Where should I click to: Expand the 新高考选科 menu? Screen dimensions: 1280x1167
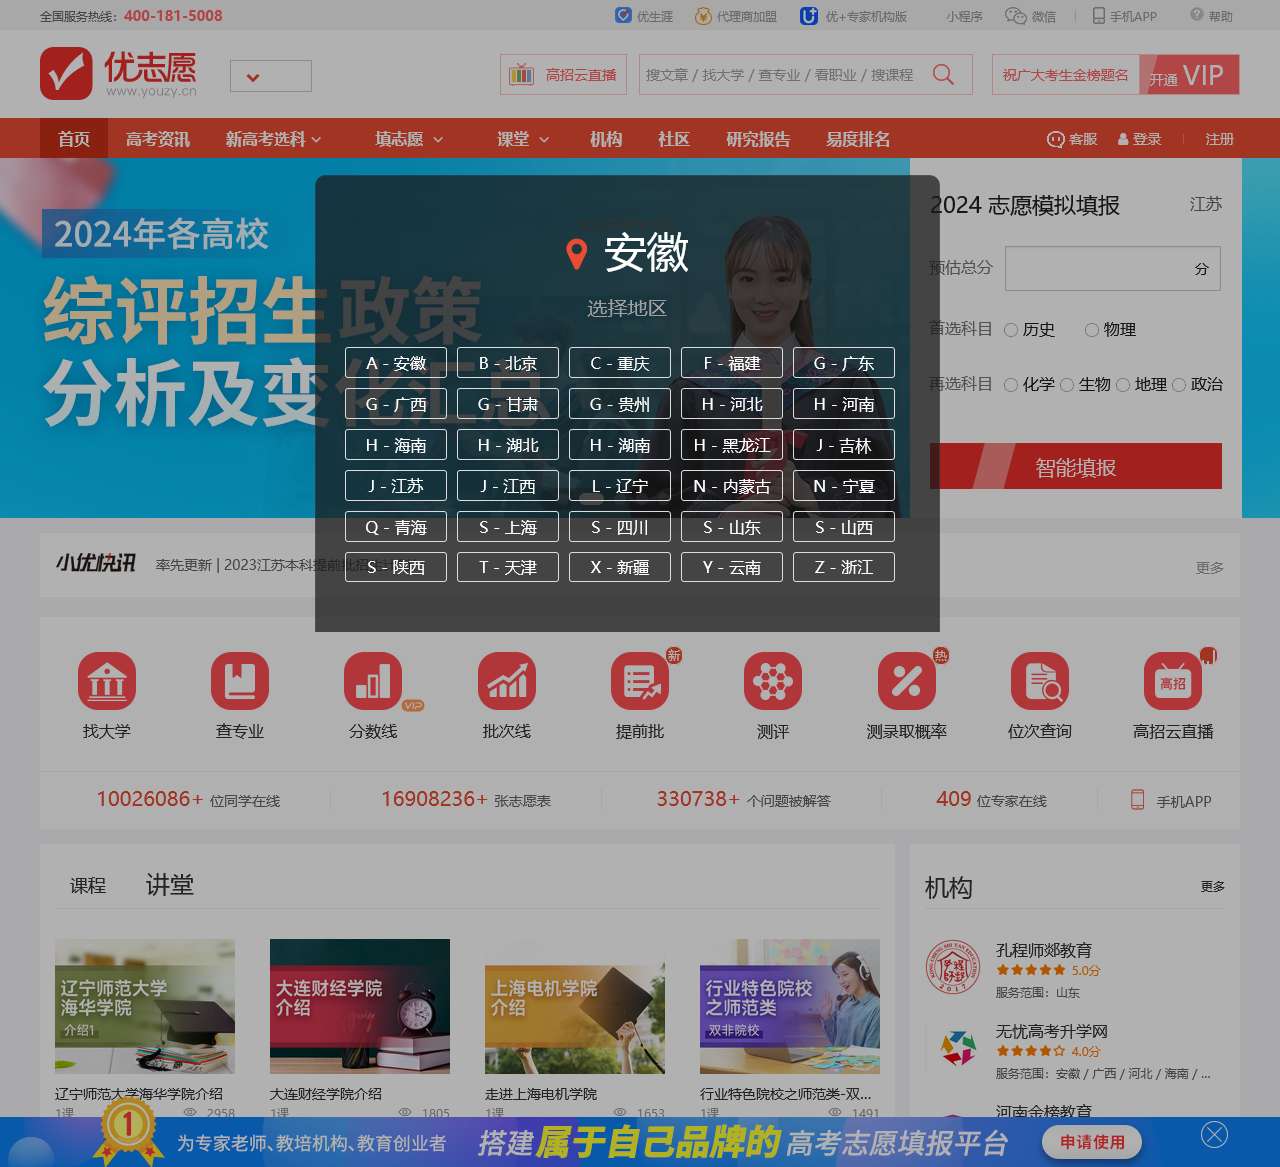pos(273,139)
